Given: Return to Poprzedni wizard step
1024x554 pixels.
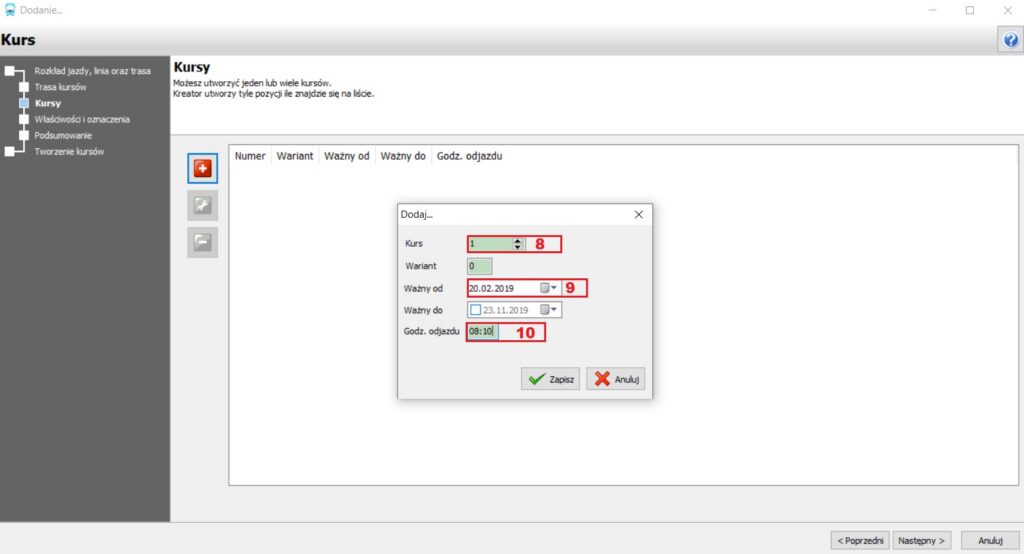Looking at the screenshot, I should [x=860, y=540].
